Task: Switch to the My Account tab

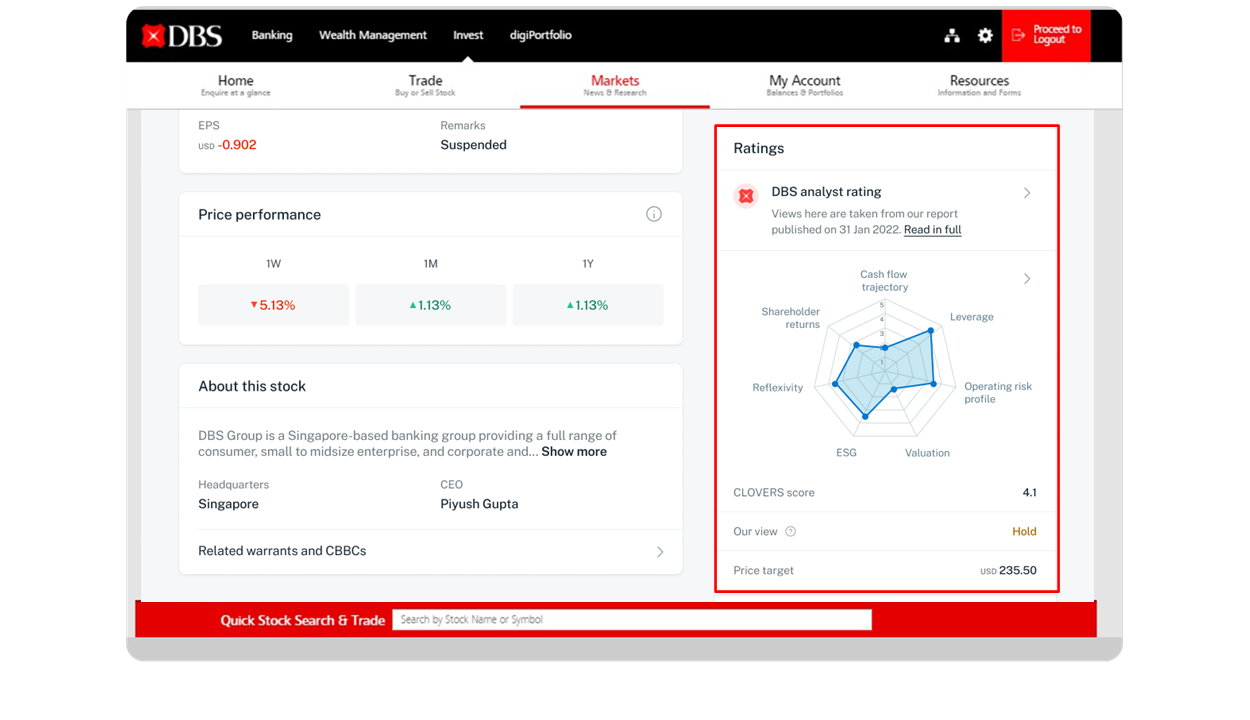Action: point(805,85)
